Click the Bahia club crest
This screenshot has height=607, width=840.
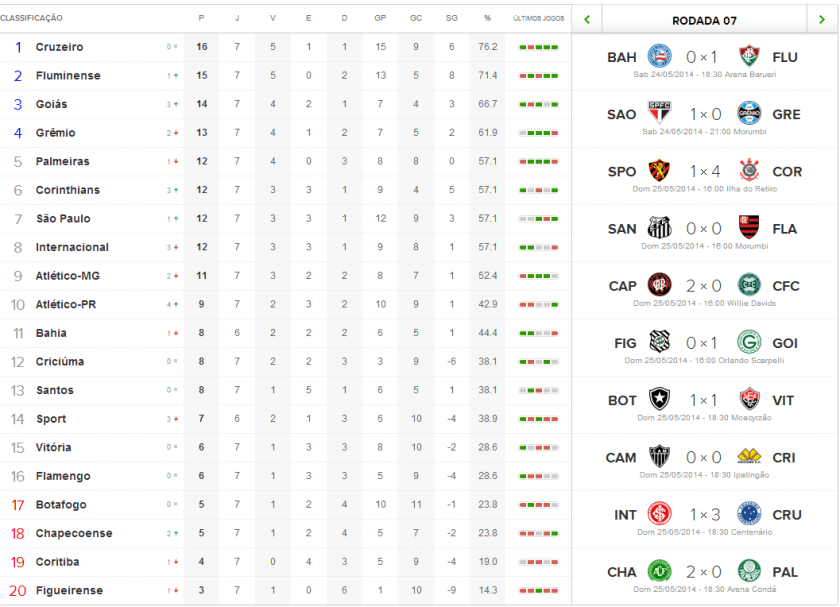[x=660, y=56]
